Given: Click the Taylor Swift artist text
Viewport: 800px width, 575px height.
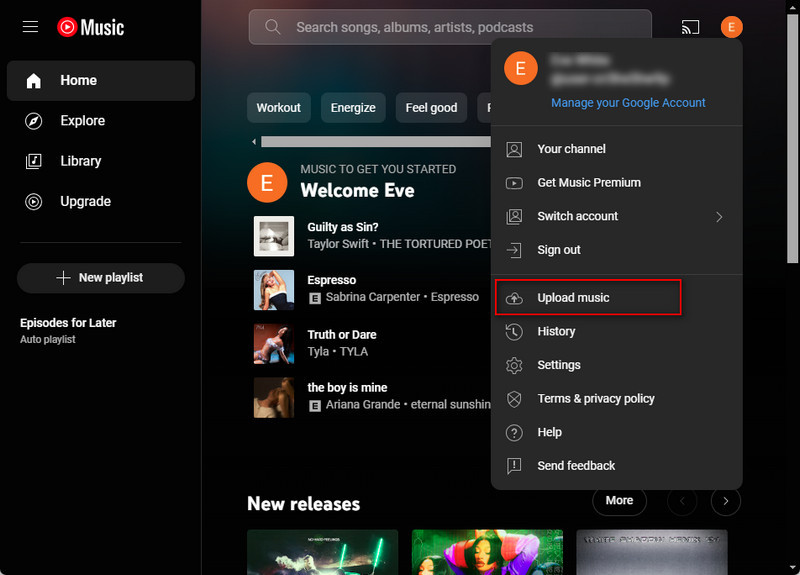Looking at the screenshot, I should point(338,244).
